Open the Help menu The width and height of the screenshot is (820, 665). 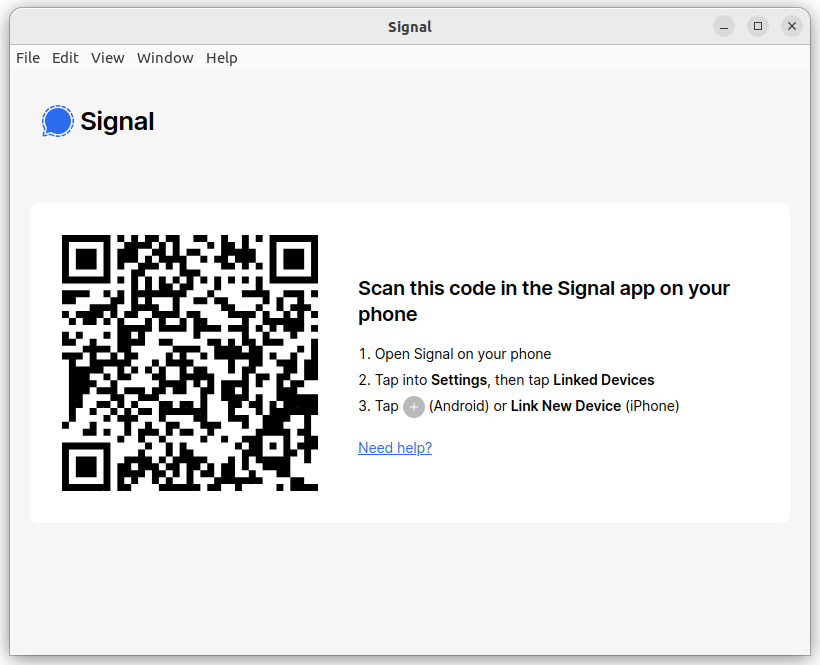click(x=222, y=58)
